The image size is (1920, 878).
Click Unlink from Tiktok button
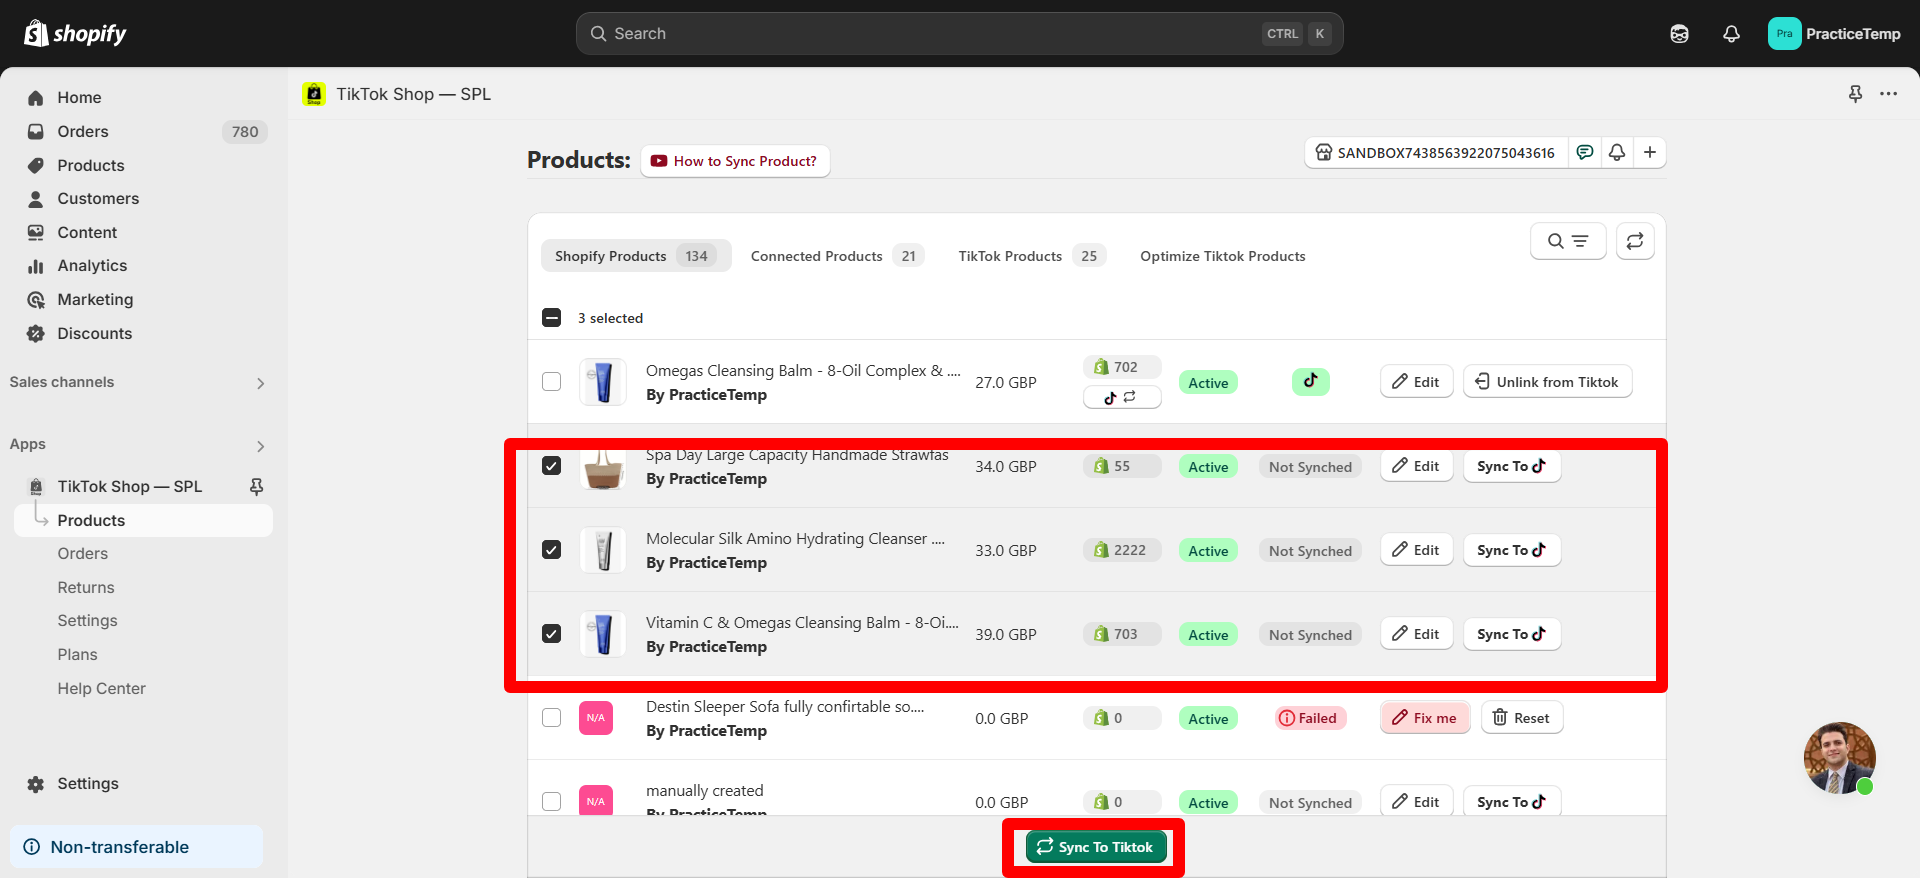[1547, 382]
